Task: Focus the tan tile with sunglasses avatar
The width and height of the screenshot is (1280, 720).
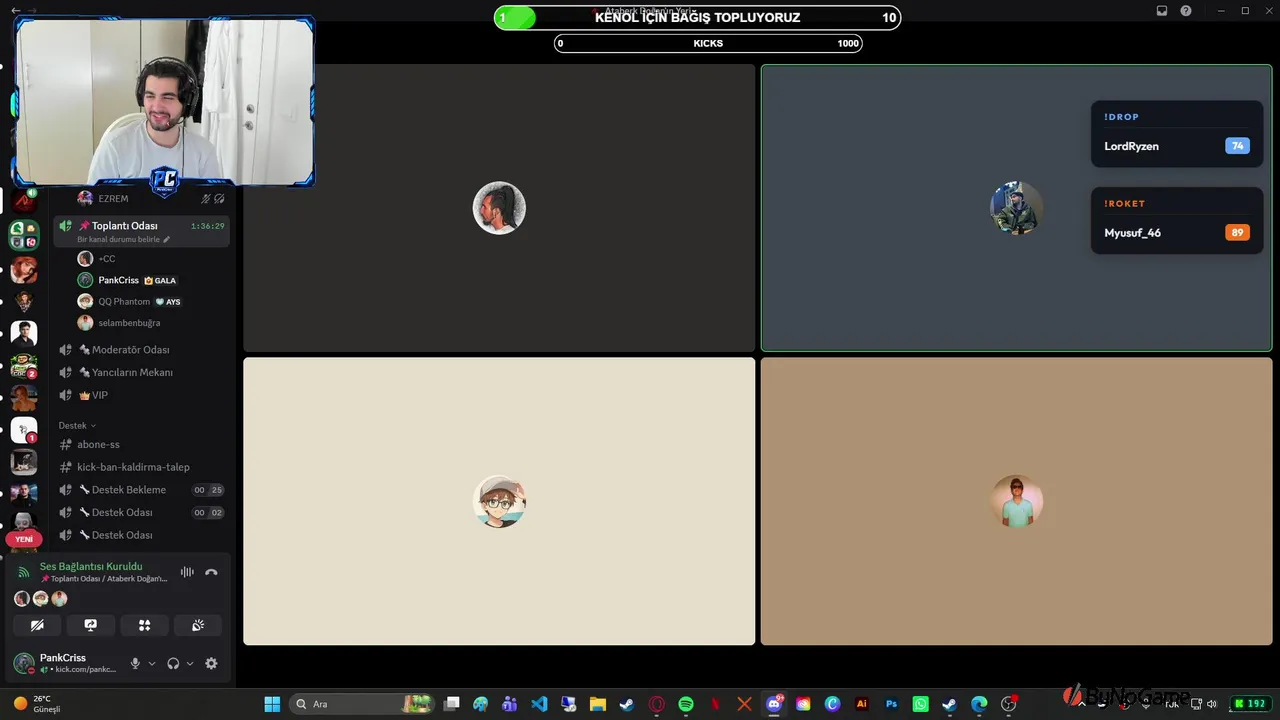Action: click(1016, 501)
